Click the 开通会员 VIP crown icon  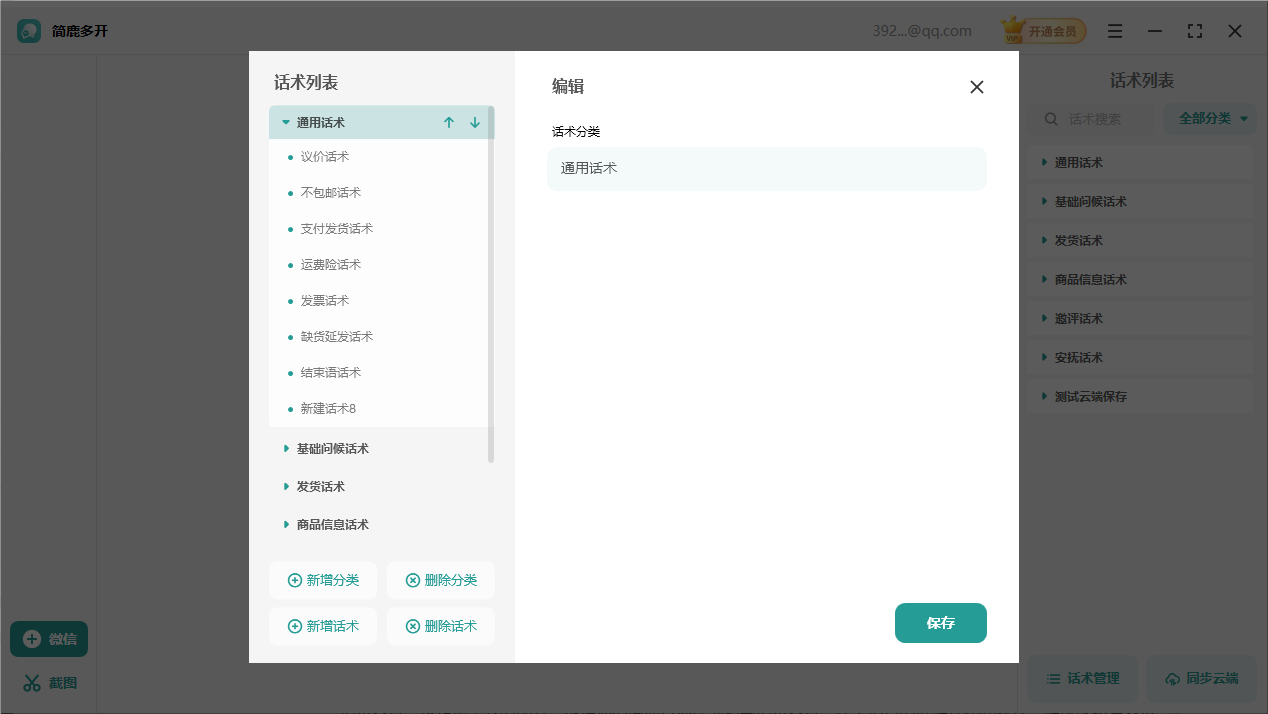click(x=1016, y=31)
